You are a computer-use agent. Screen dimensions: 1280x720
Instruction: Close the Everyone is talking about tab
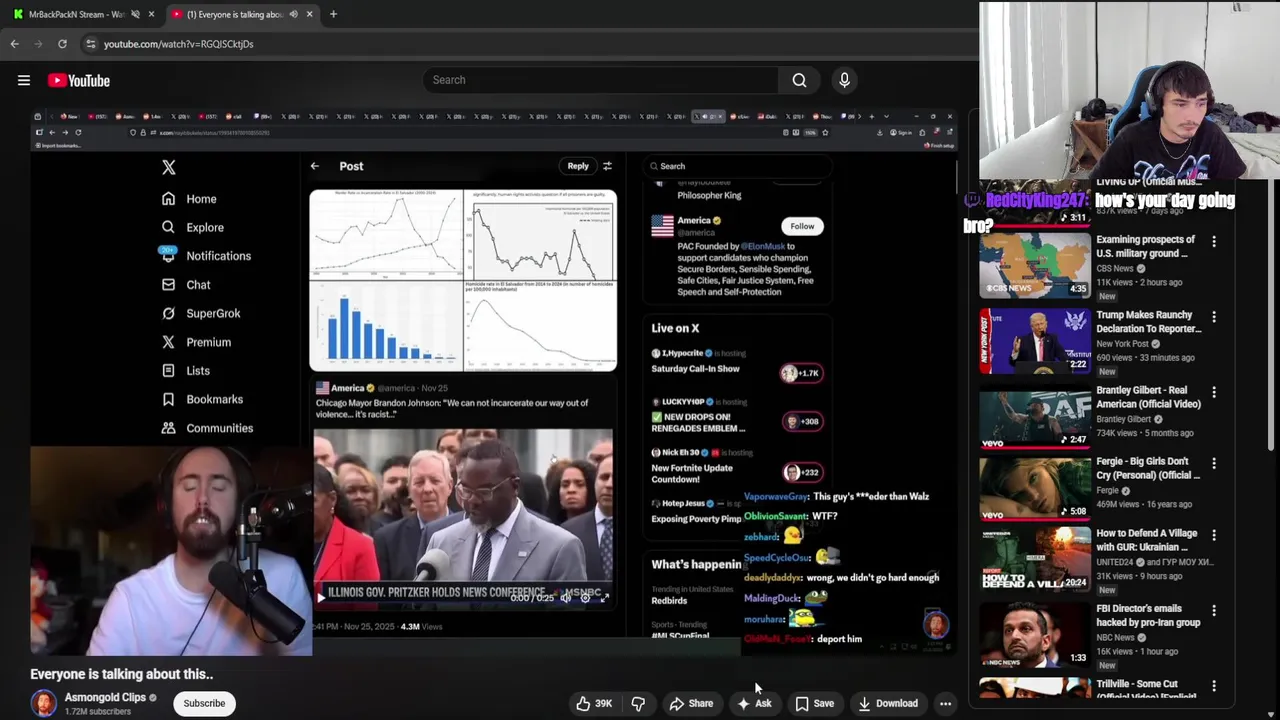(309, 14)
